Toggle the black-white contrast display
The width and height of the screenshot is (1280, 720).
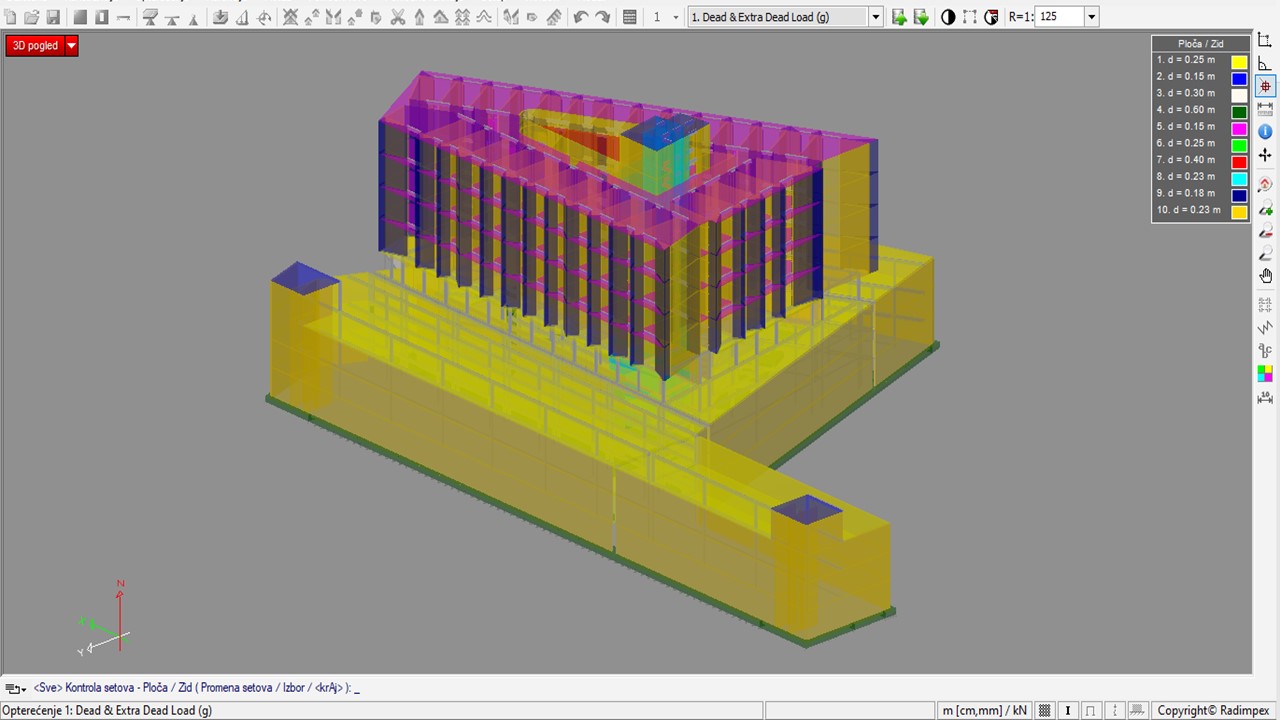tap(948, 17)
